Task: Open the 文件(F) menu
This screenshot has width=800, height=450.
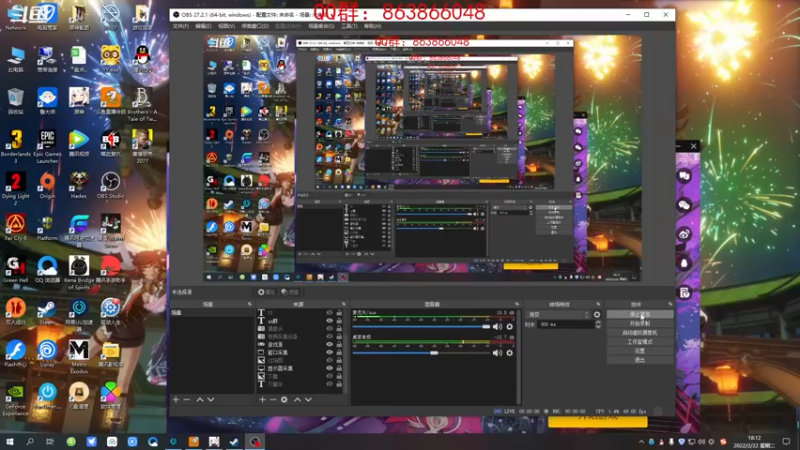Action: (x=181, y=26)
